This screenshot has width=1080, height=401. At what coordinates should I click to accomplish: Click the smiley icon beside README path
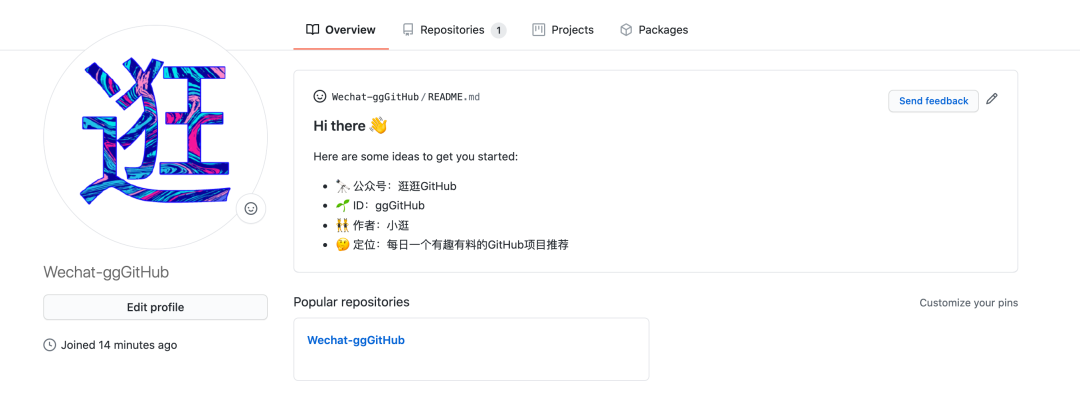pos(320,96)
